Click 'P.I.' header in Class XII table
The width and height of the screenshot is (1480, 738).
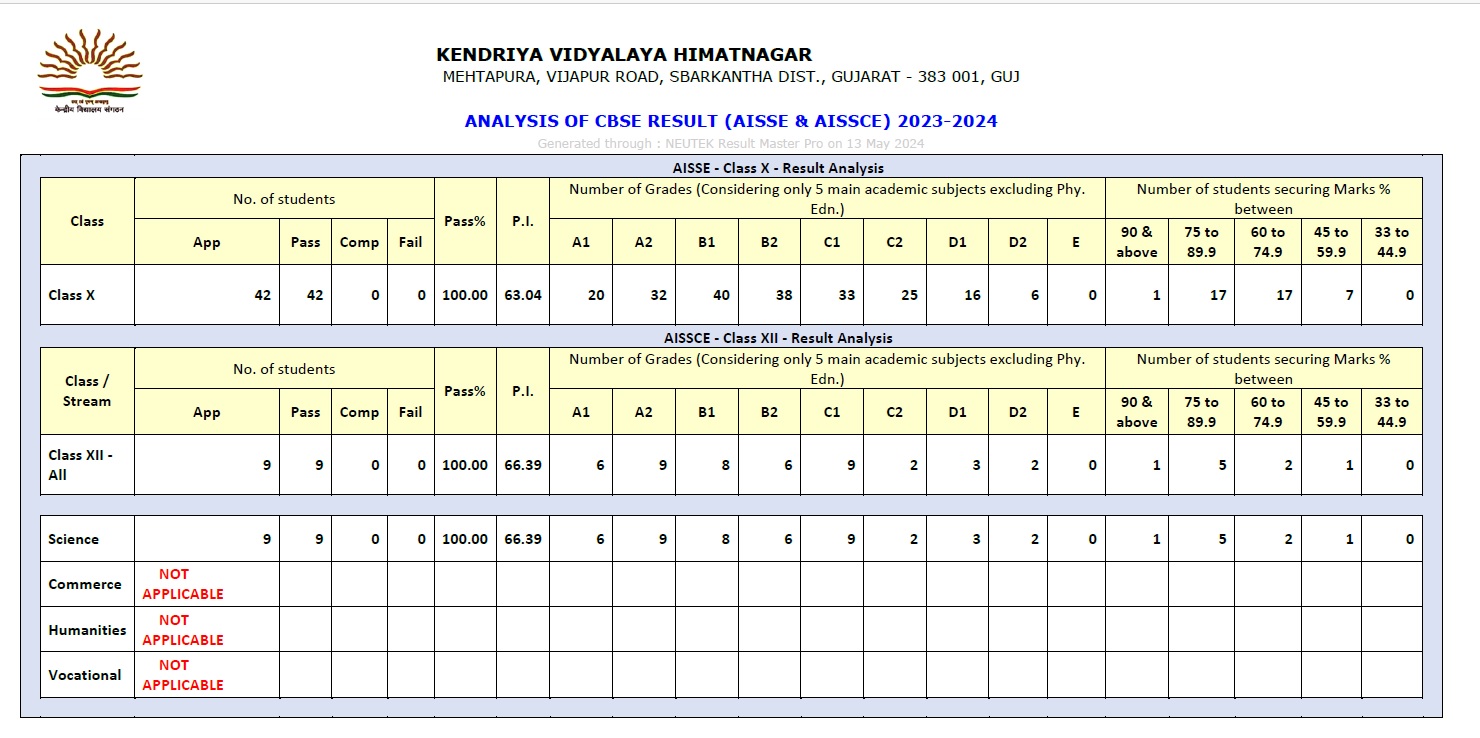pos(523,391)
